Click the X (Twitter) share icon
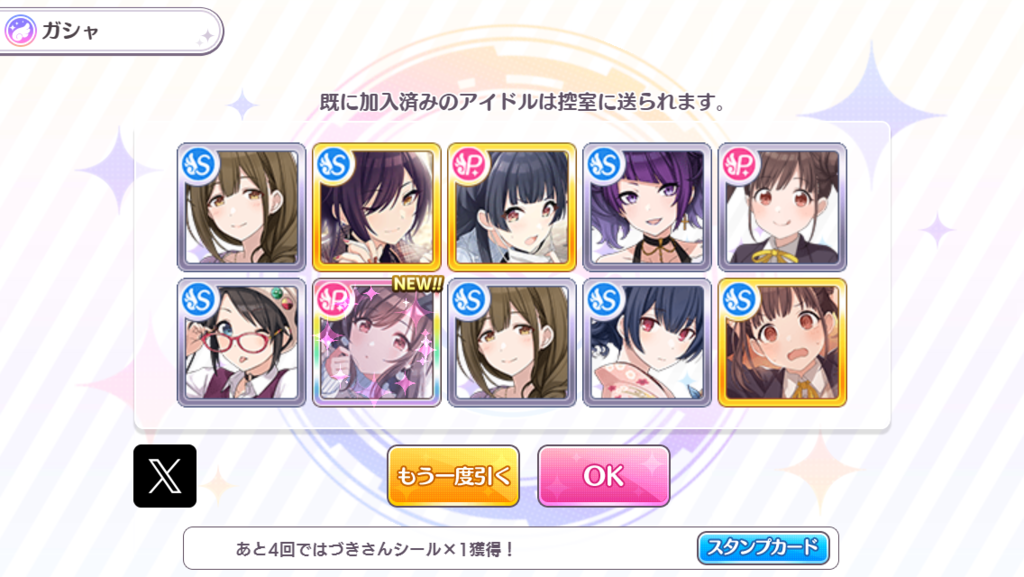1024x577 pixels. pyautogui.click(x=165, y=476)
